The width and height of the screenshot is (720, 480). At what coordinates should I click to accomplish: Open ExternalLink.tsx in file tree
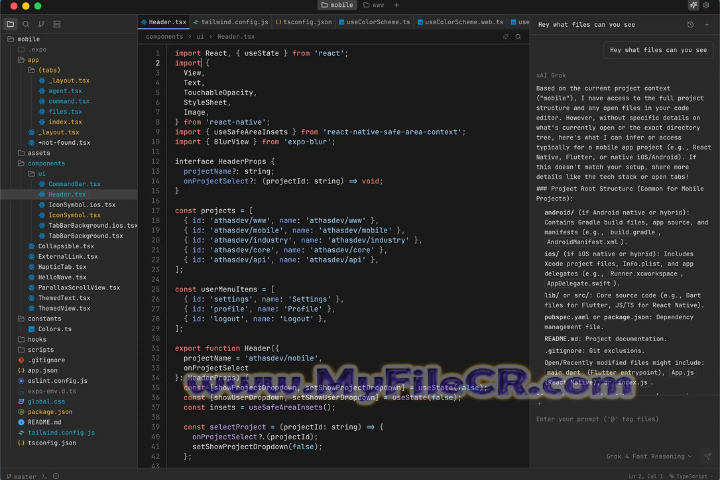[63, 257]
